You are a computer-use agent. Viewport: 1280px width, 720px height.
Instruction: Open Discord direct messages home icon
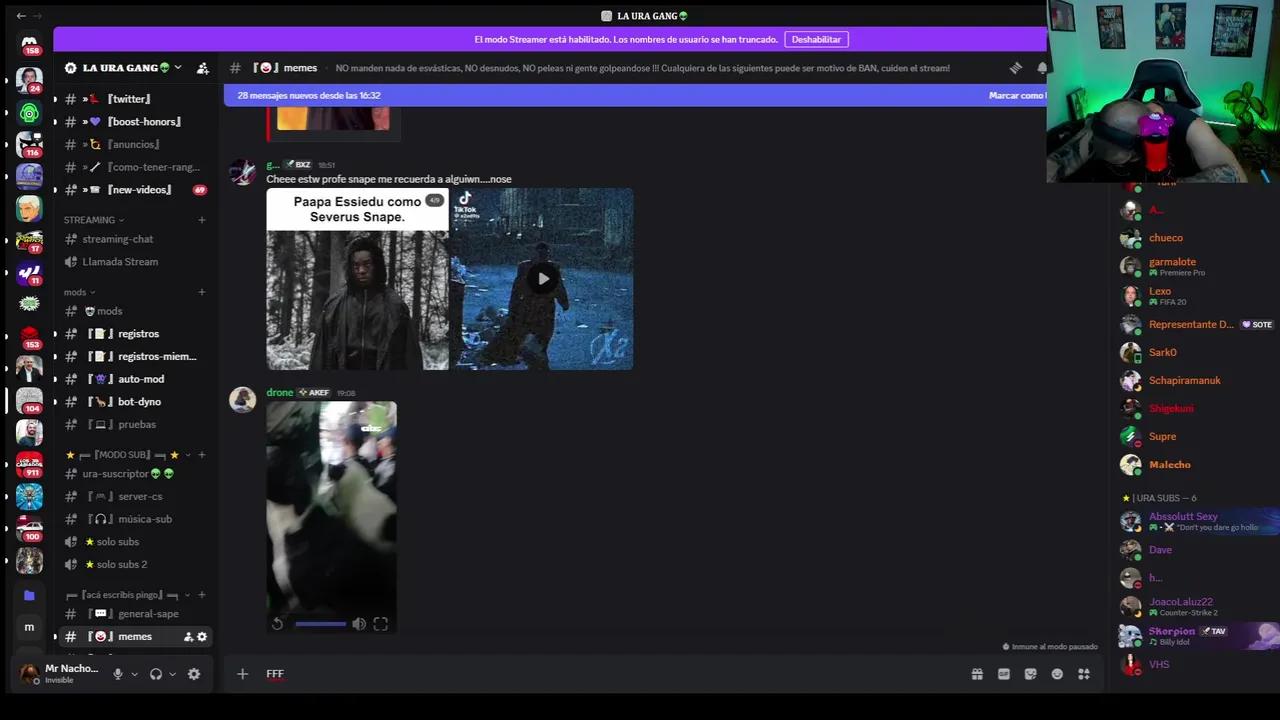29,44
